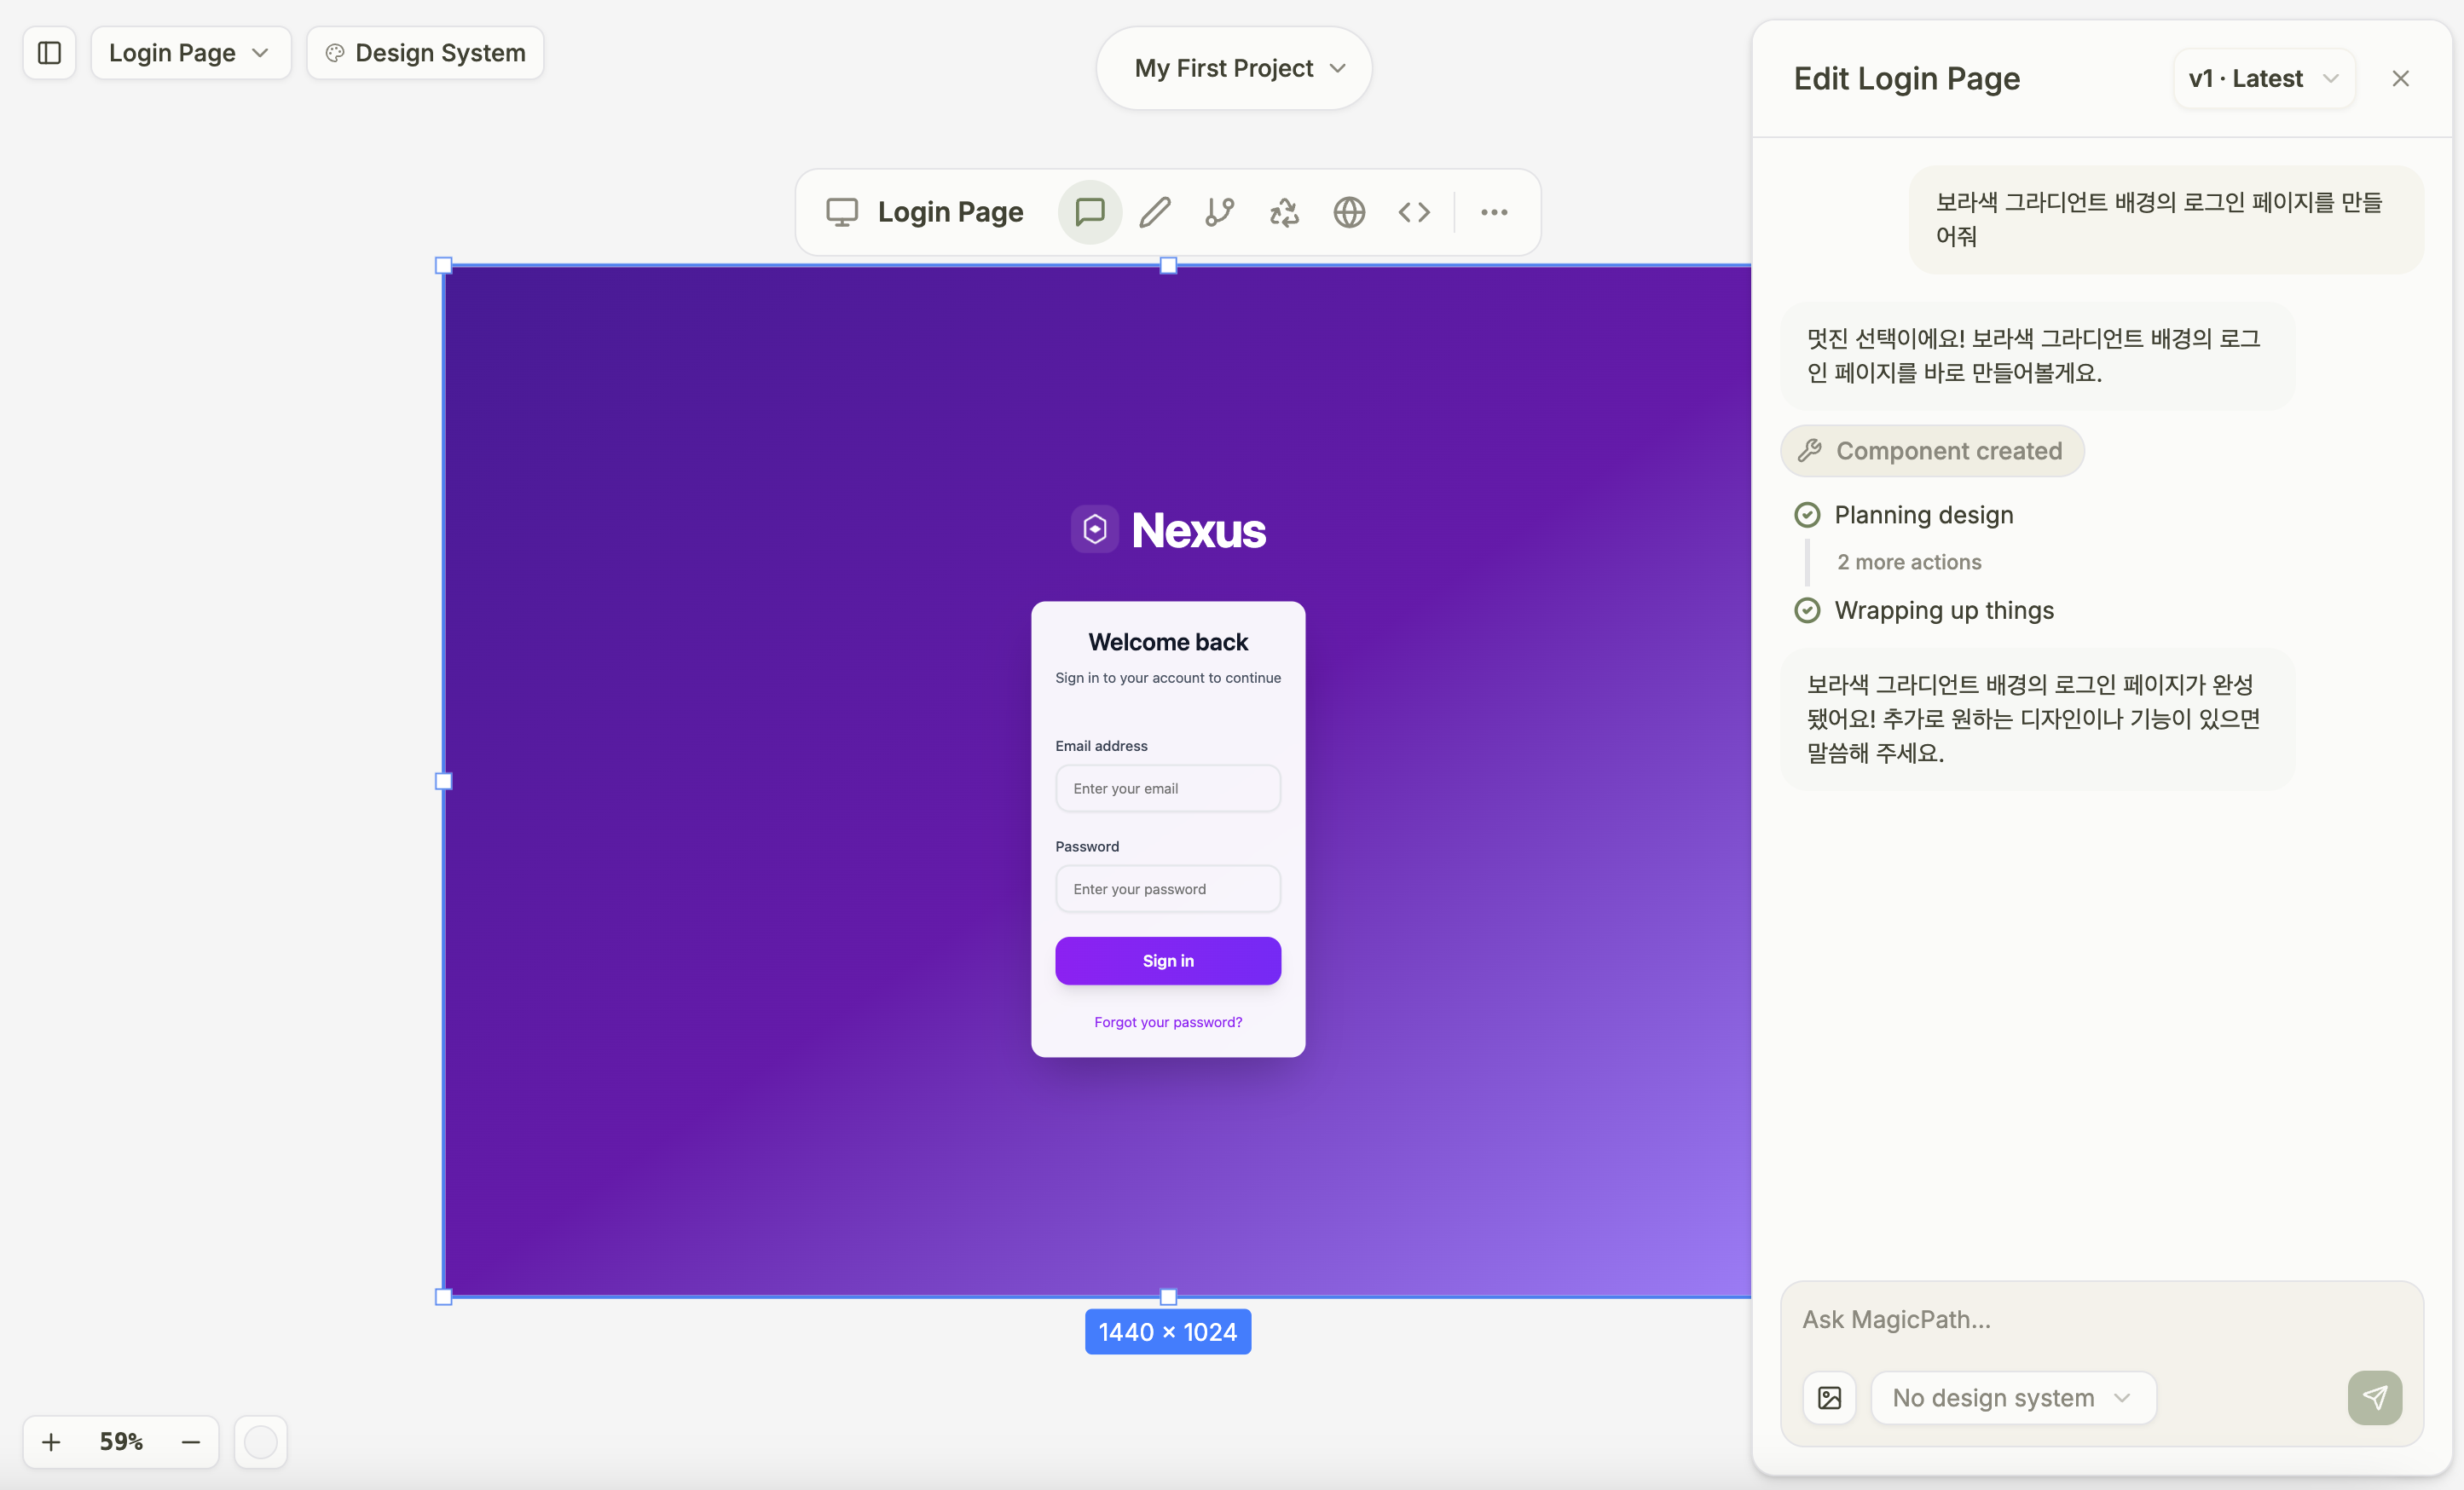Click the send arrow to submit prompt
The width and height of the screenshot is (2464, 1490).
pyautogui.click(x=2374, y=1397)
